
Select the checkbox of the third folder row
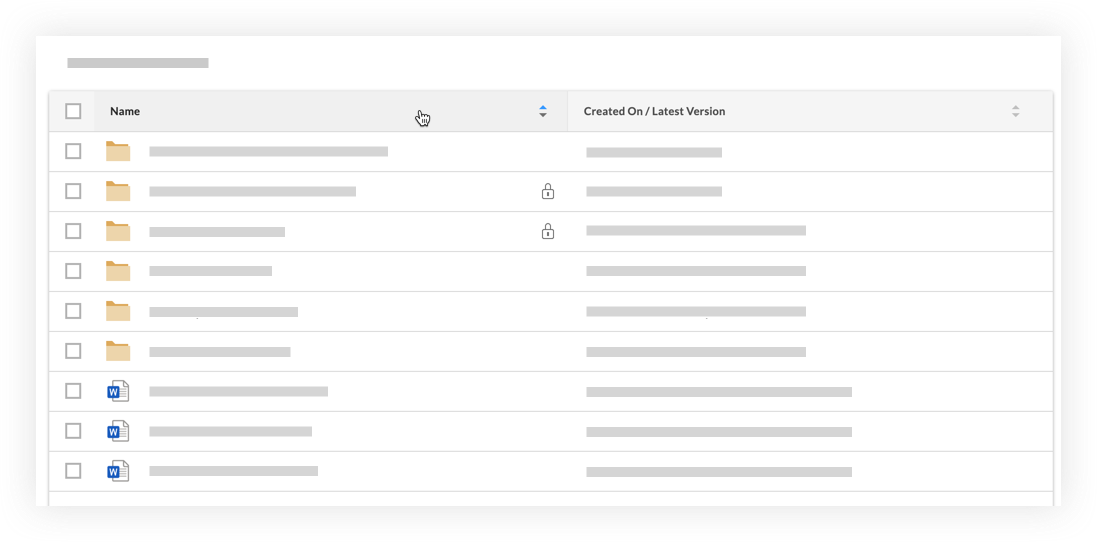(73, 231)
